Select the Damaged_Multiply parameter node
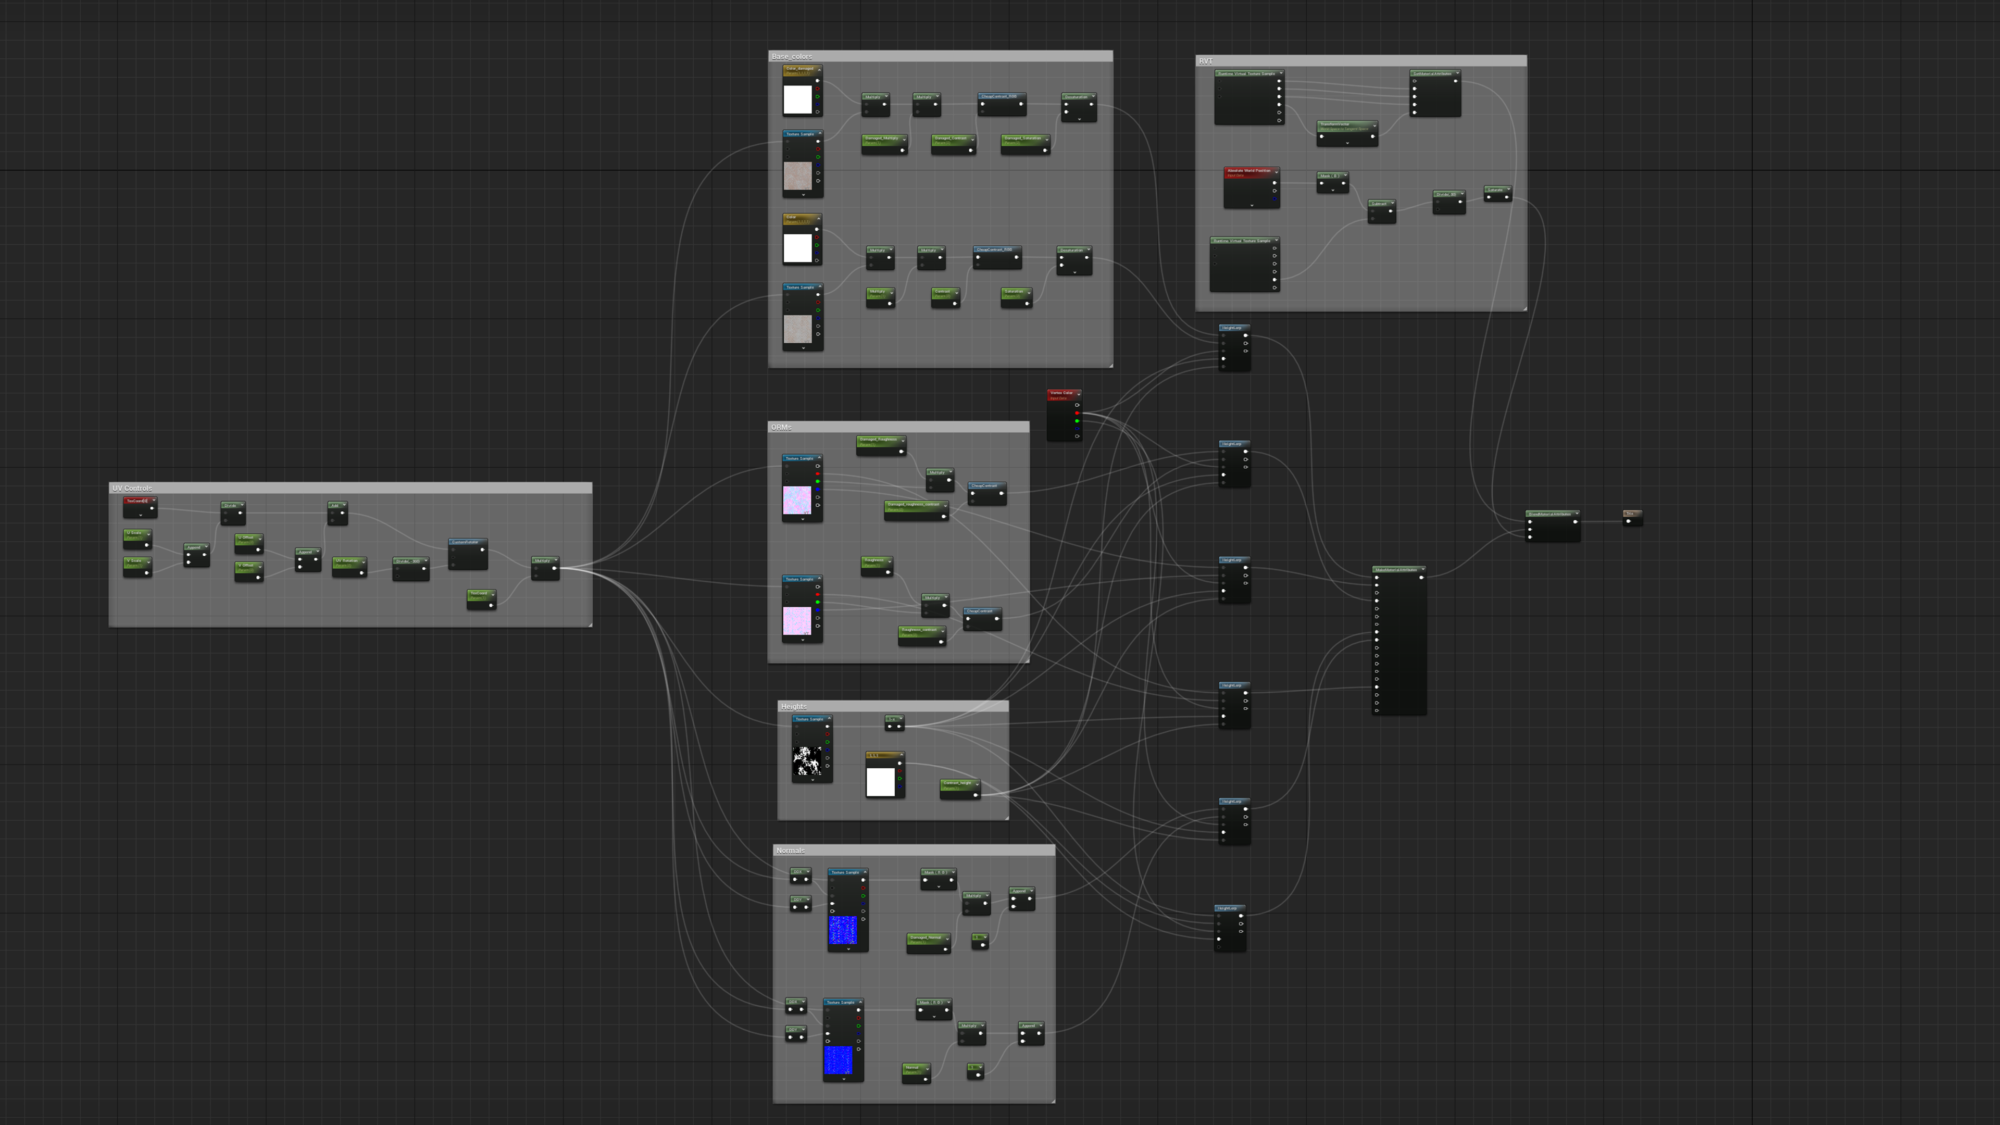Screen dimensions: 2000x1125 point(883,139)
